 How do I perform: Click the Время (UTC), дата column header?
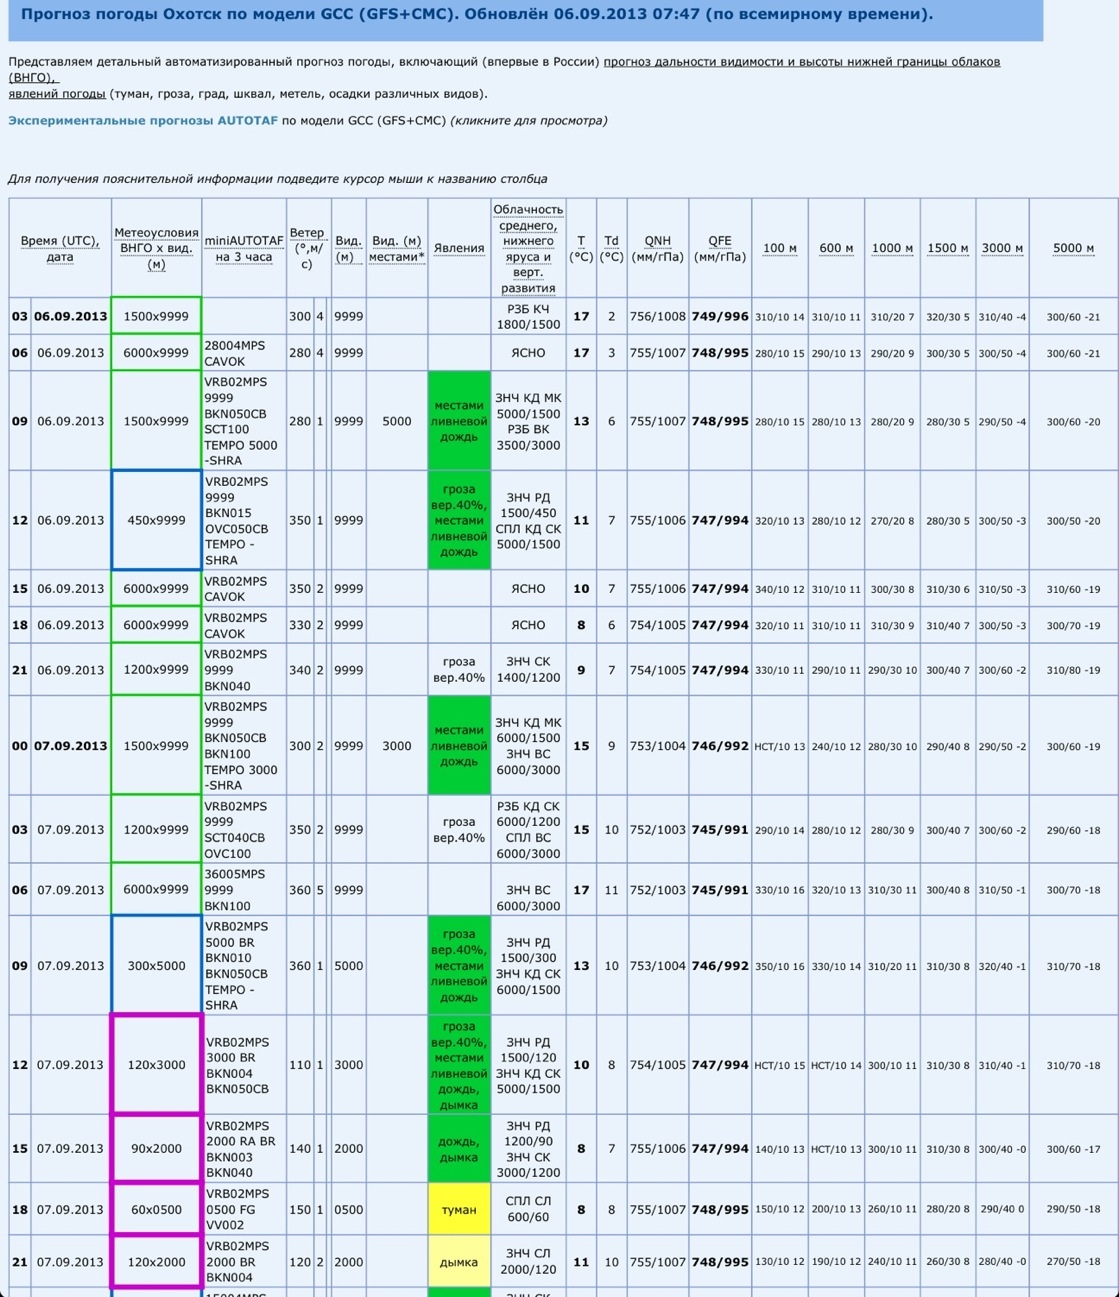60,248
